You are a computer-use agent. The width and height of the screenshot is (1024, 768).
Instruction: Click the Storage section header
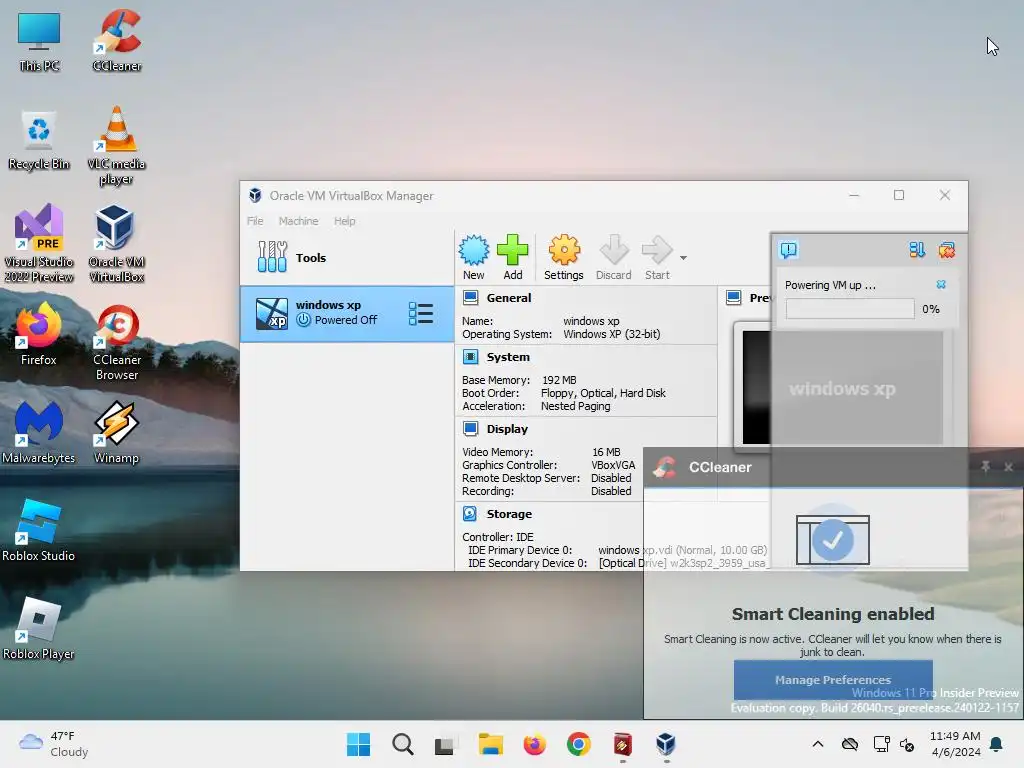click(x=509, y=514)
